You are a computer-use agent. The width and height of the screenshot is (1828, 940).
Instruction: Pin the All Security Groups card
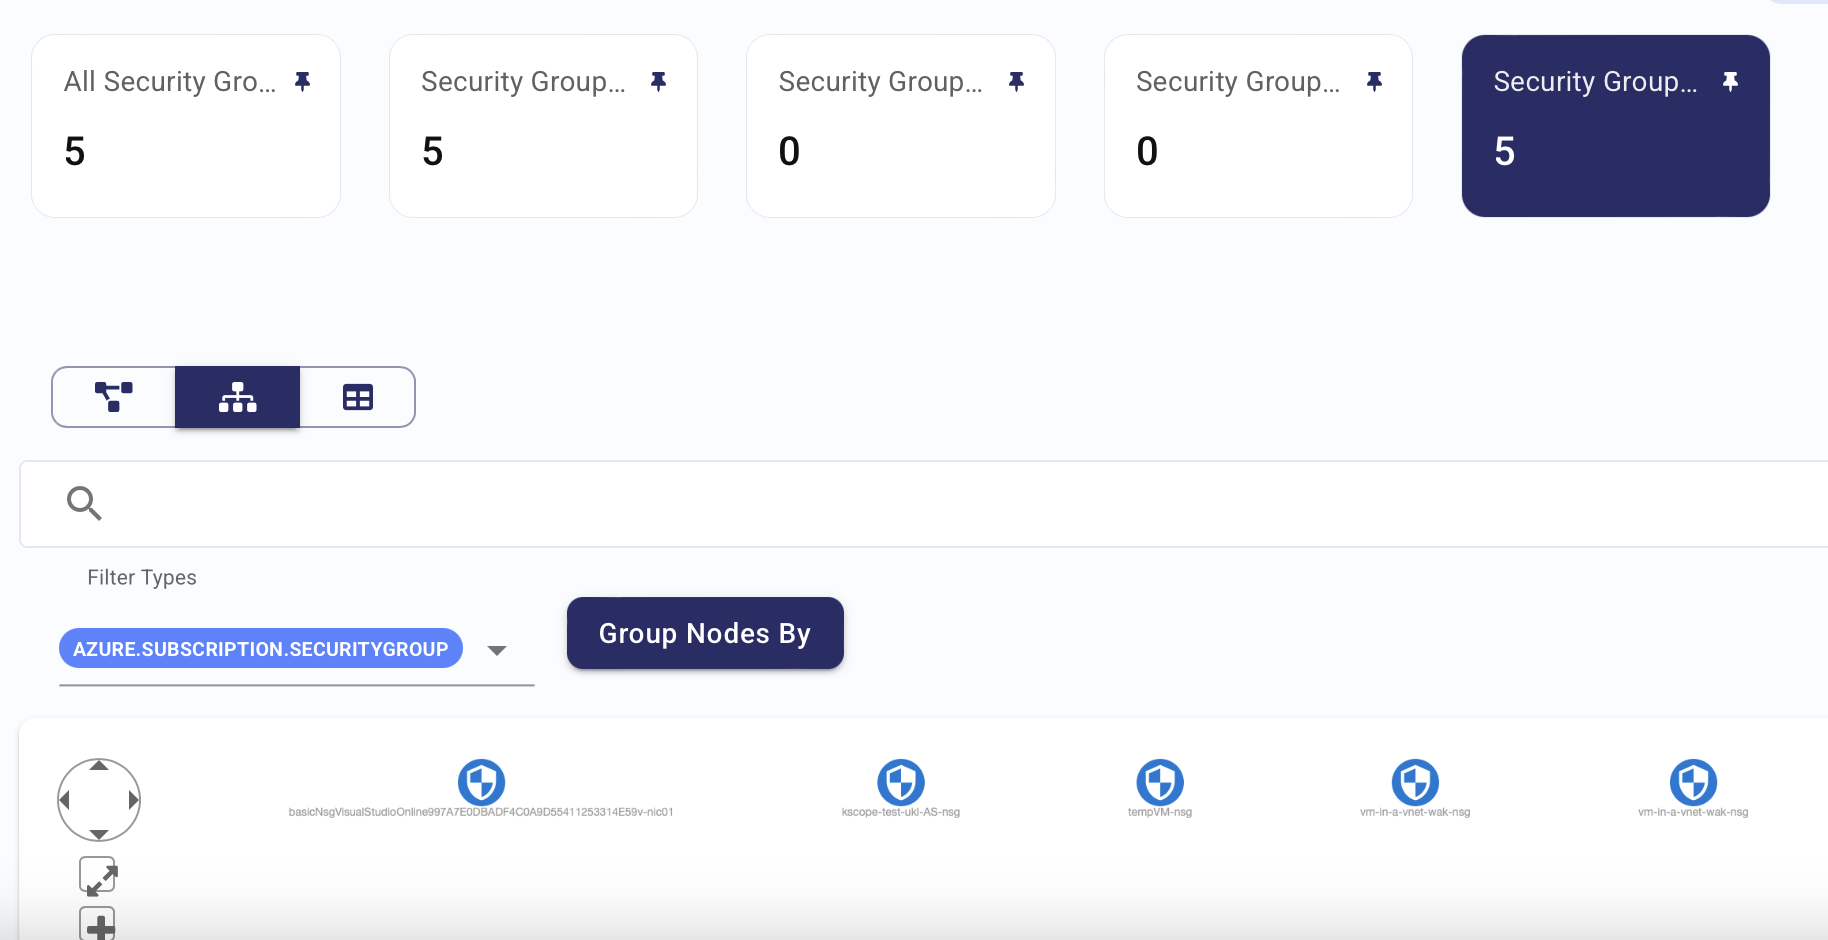coord(302,82)
